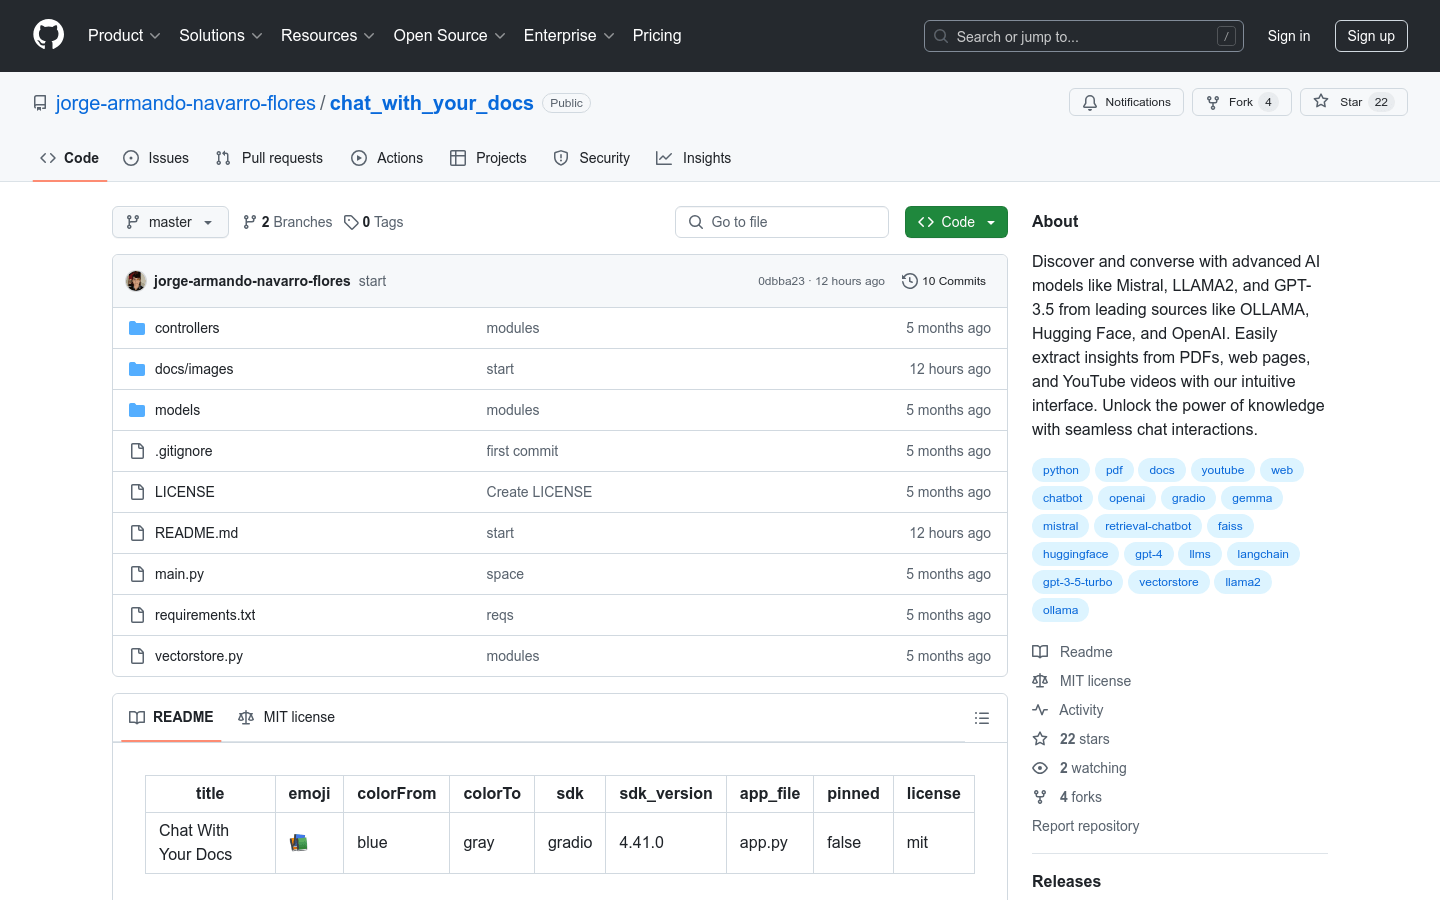The width and height of the screenshot is (1440, 900).
Task: Click the Activity pulse icon
Action: point(1040,710)
